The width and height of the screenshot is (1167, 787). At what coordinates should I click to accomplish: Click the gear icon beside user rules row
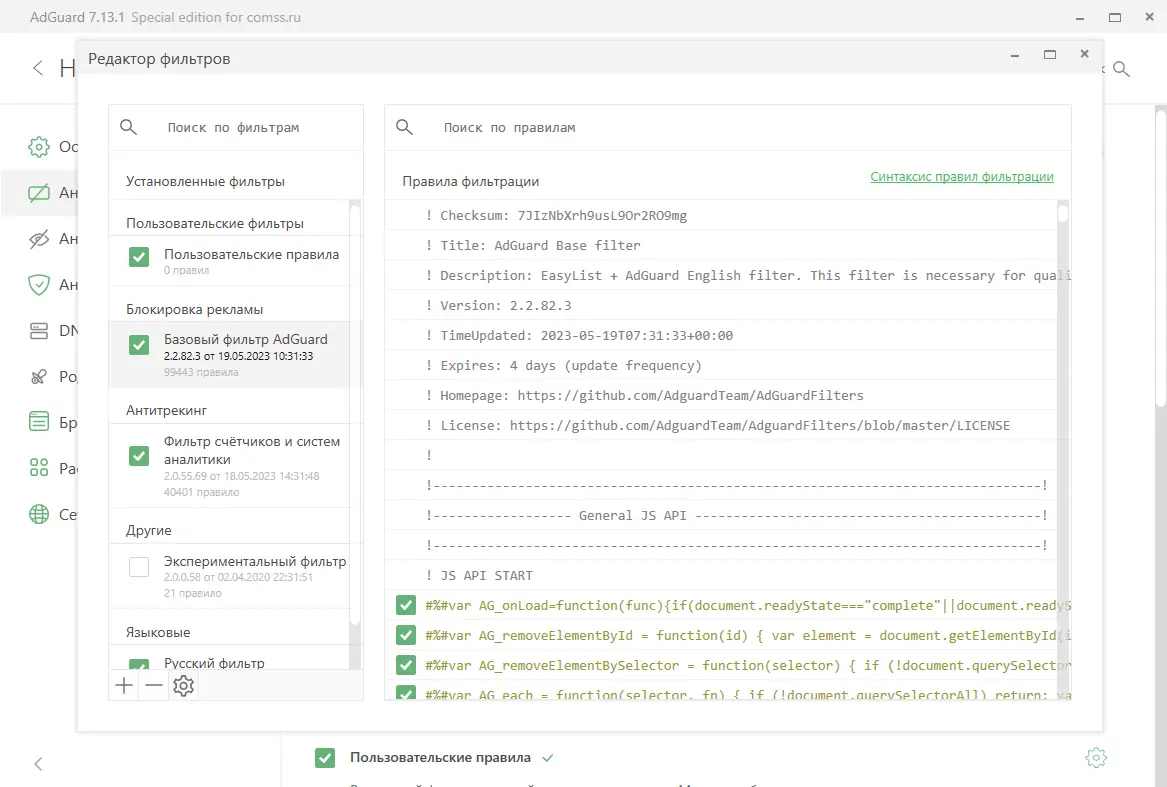pos(1095,758)
